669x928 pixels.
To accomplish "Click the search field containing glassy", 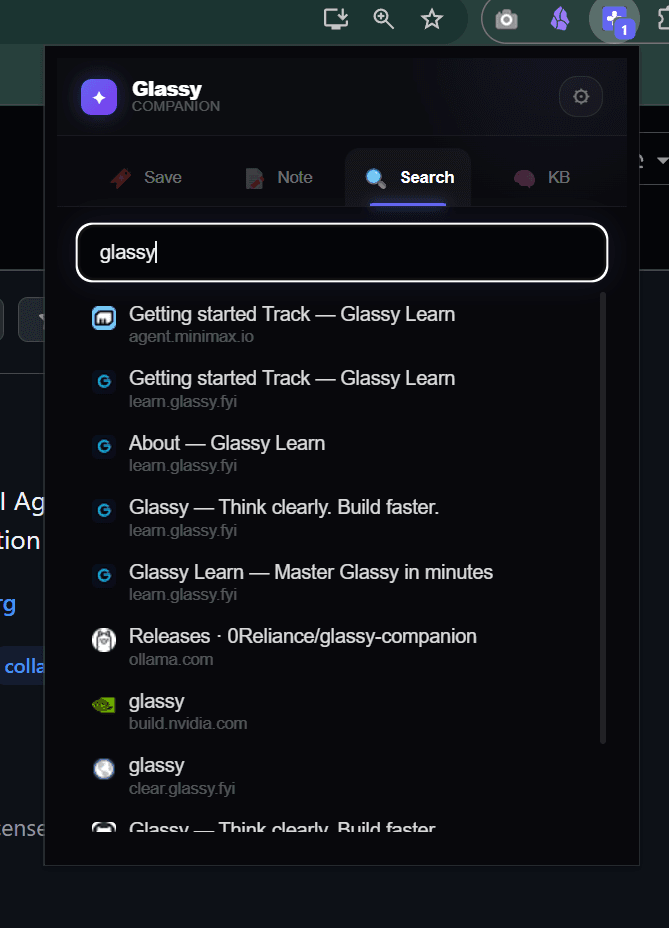I will (342, 253).
